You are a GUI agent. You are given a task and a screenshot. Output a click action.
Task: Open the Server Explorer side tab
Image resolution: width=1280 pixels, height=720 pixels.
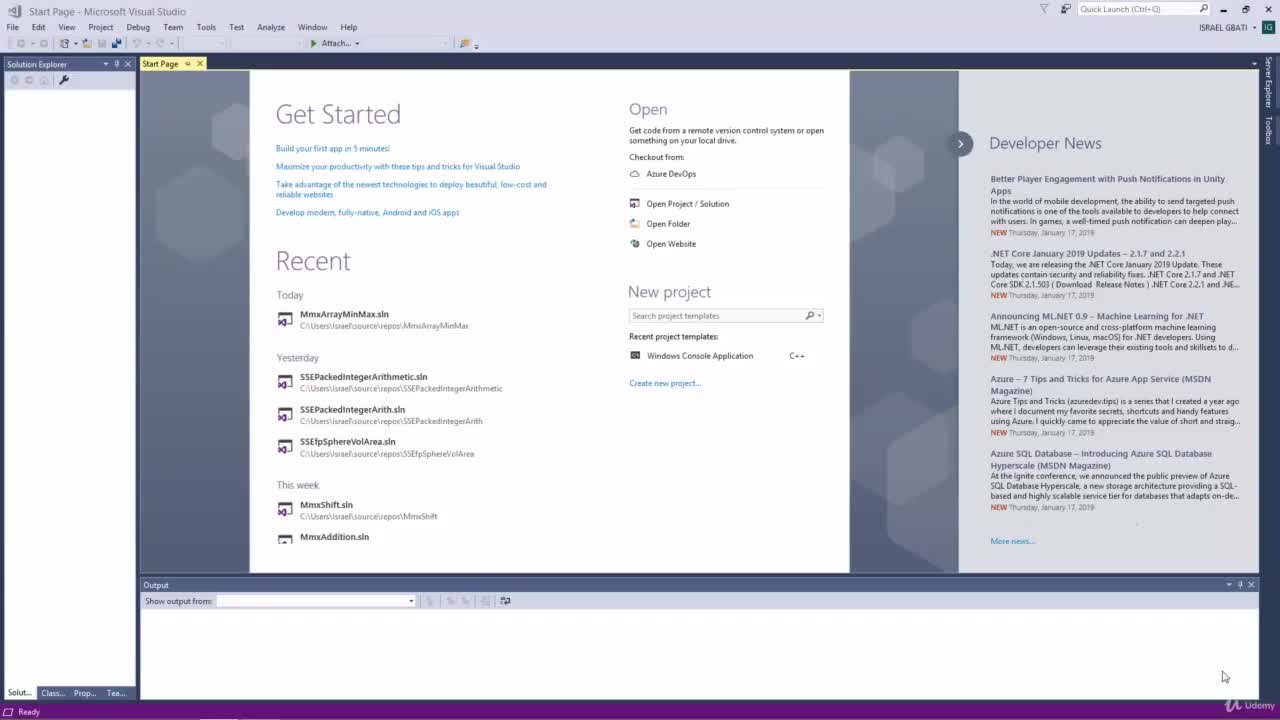tap(1269, 82)
